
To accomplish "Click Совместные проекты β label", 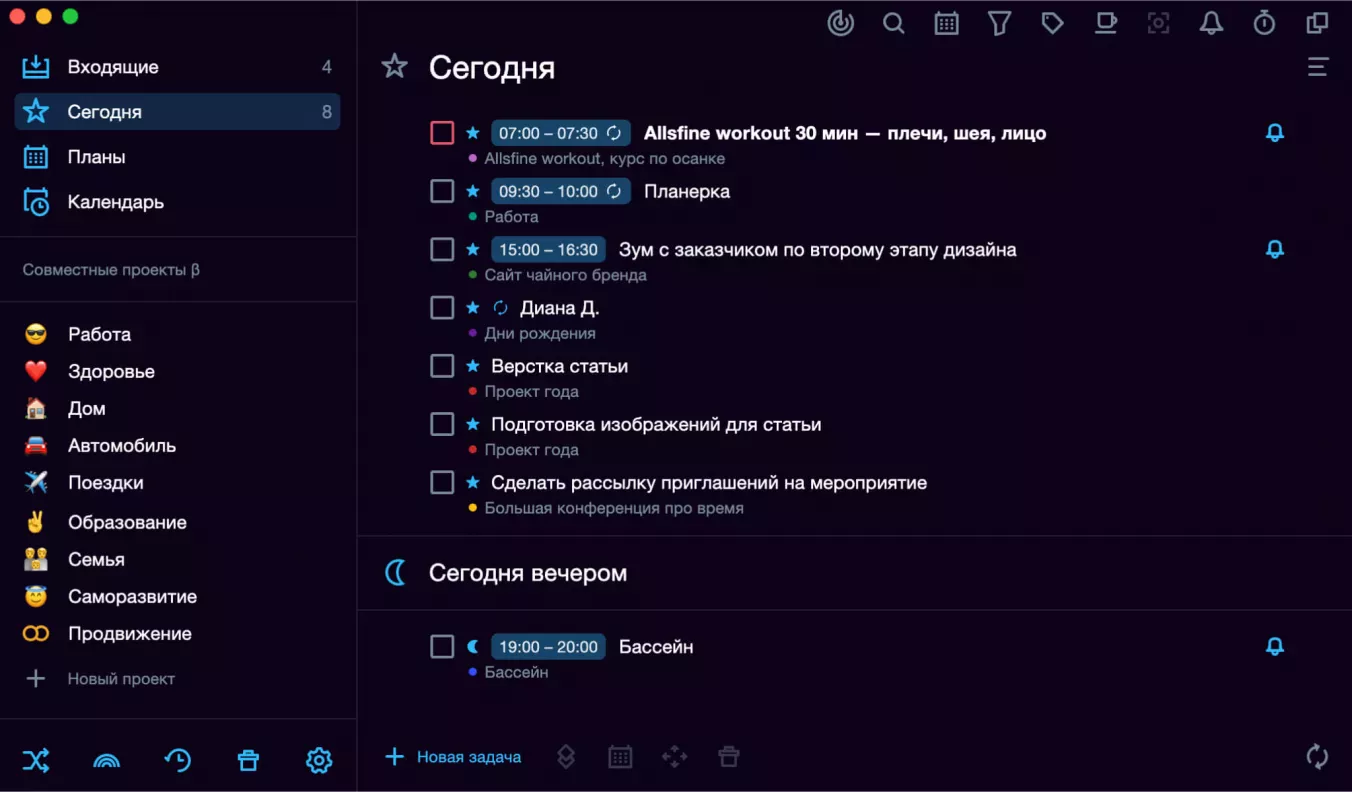I will (111, 270).
